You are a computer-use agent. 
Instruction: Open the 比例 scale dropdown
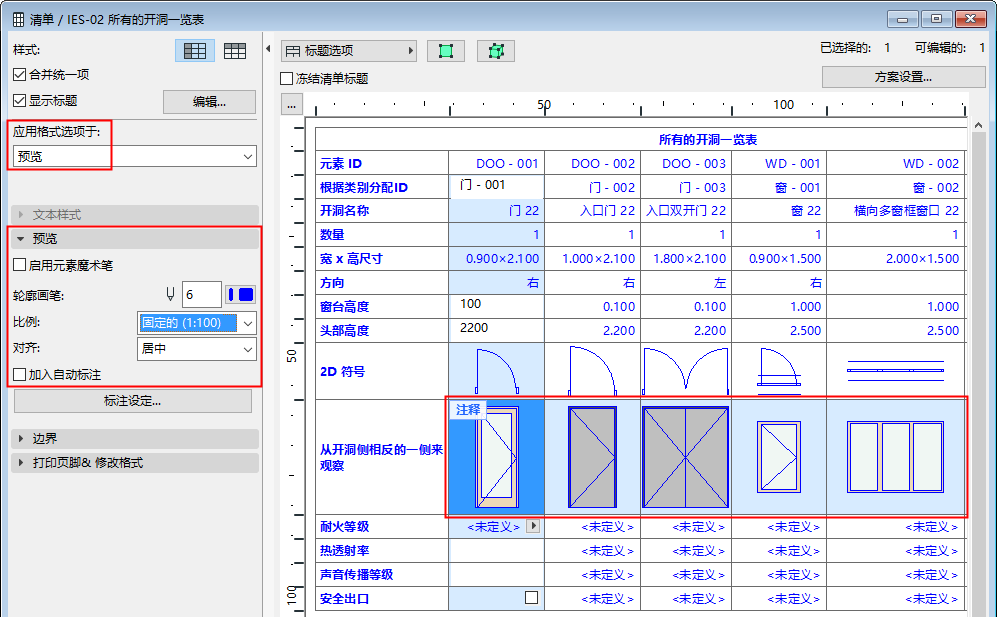pos(196,323)
